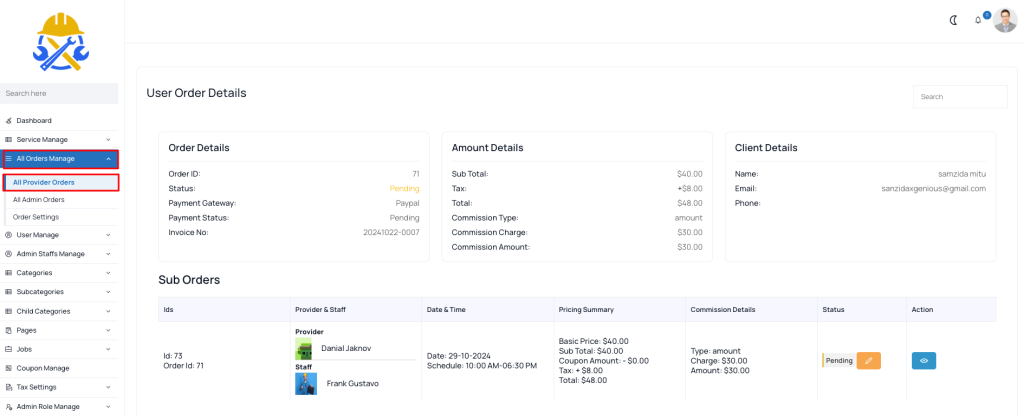Toggle dark mode moon icon
The height and width of the screenshot is (416, 1024).
click(953, 20)
